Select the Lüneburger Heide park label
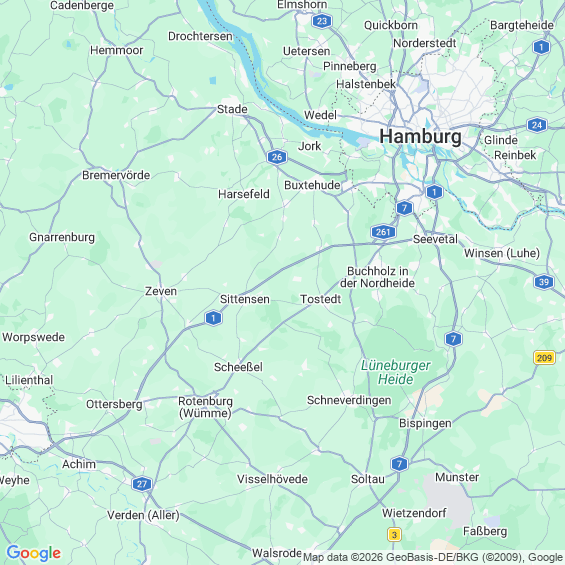The height and width of the screenshot is (565, 565). [396, 372]
